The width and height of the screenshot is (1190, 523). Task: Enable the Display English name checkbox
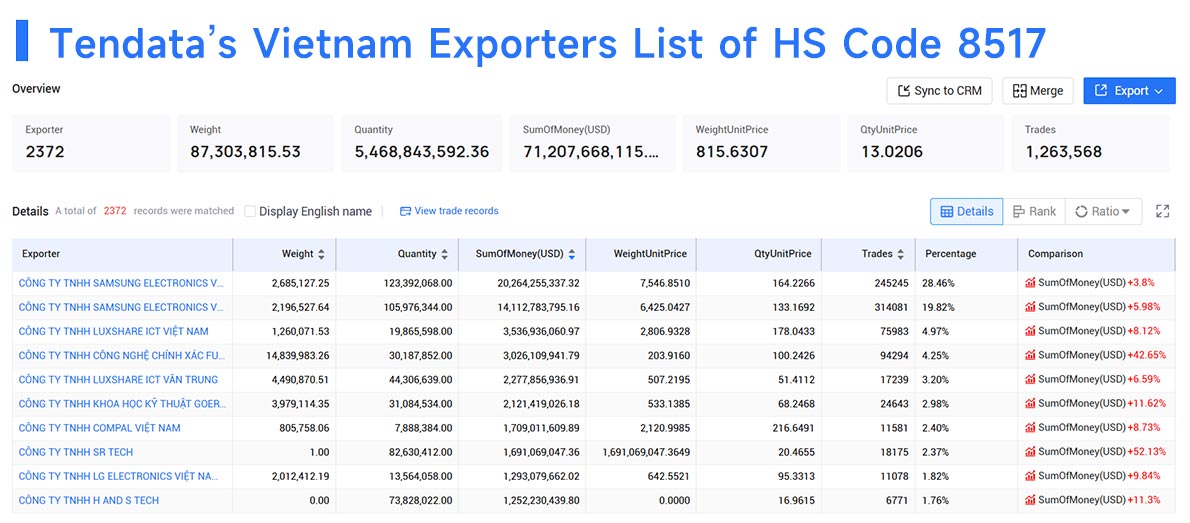pos(250,211)
